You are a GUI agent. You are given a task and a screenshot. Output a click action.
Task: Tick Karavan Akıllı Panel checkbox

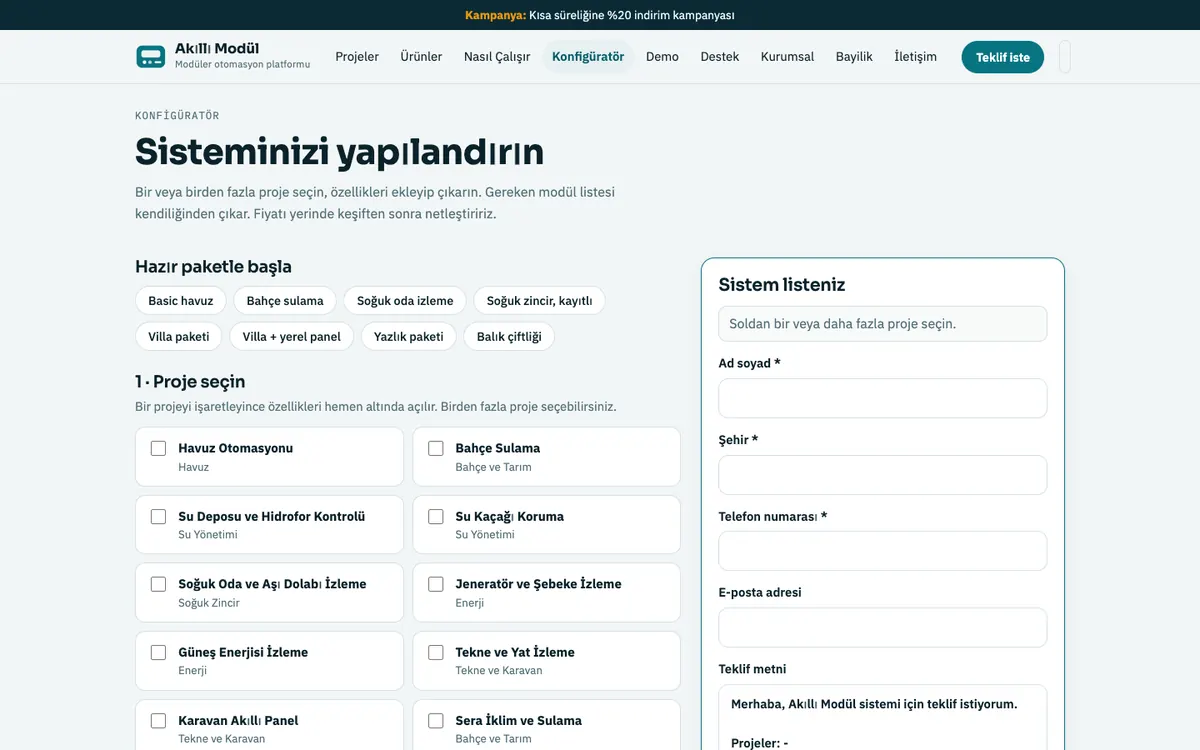(x=158, y=720)
